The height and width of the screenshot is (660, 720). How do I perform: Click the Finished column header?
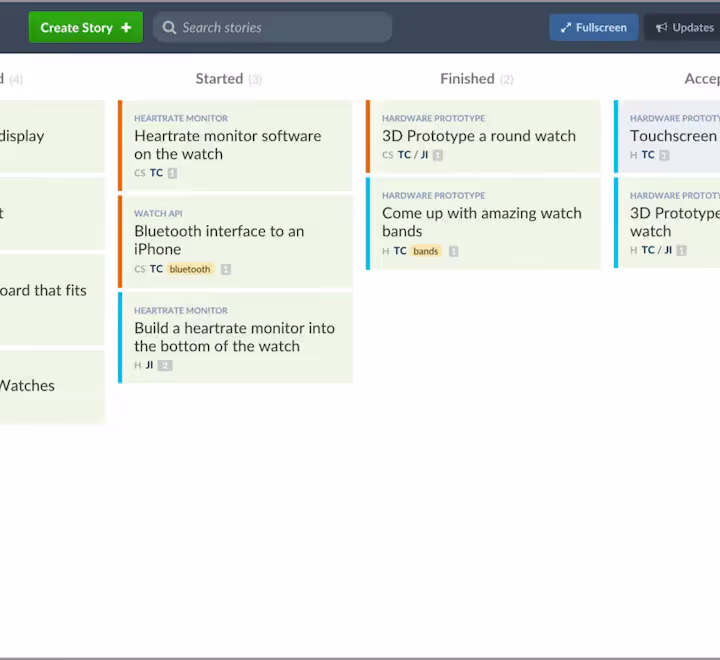coord(467,79)
